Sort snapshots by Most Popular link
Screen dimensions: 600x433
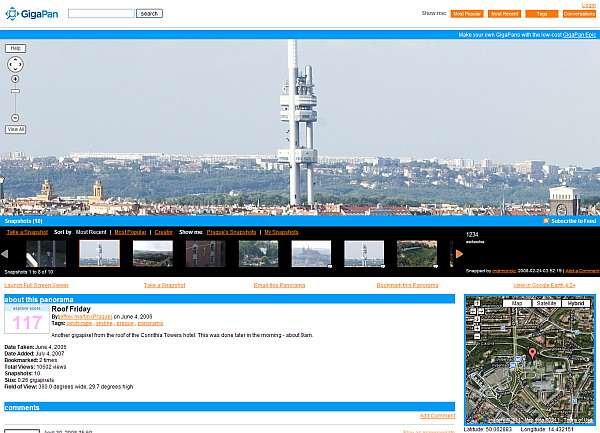[130, 232]
